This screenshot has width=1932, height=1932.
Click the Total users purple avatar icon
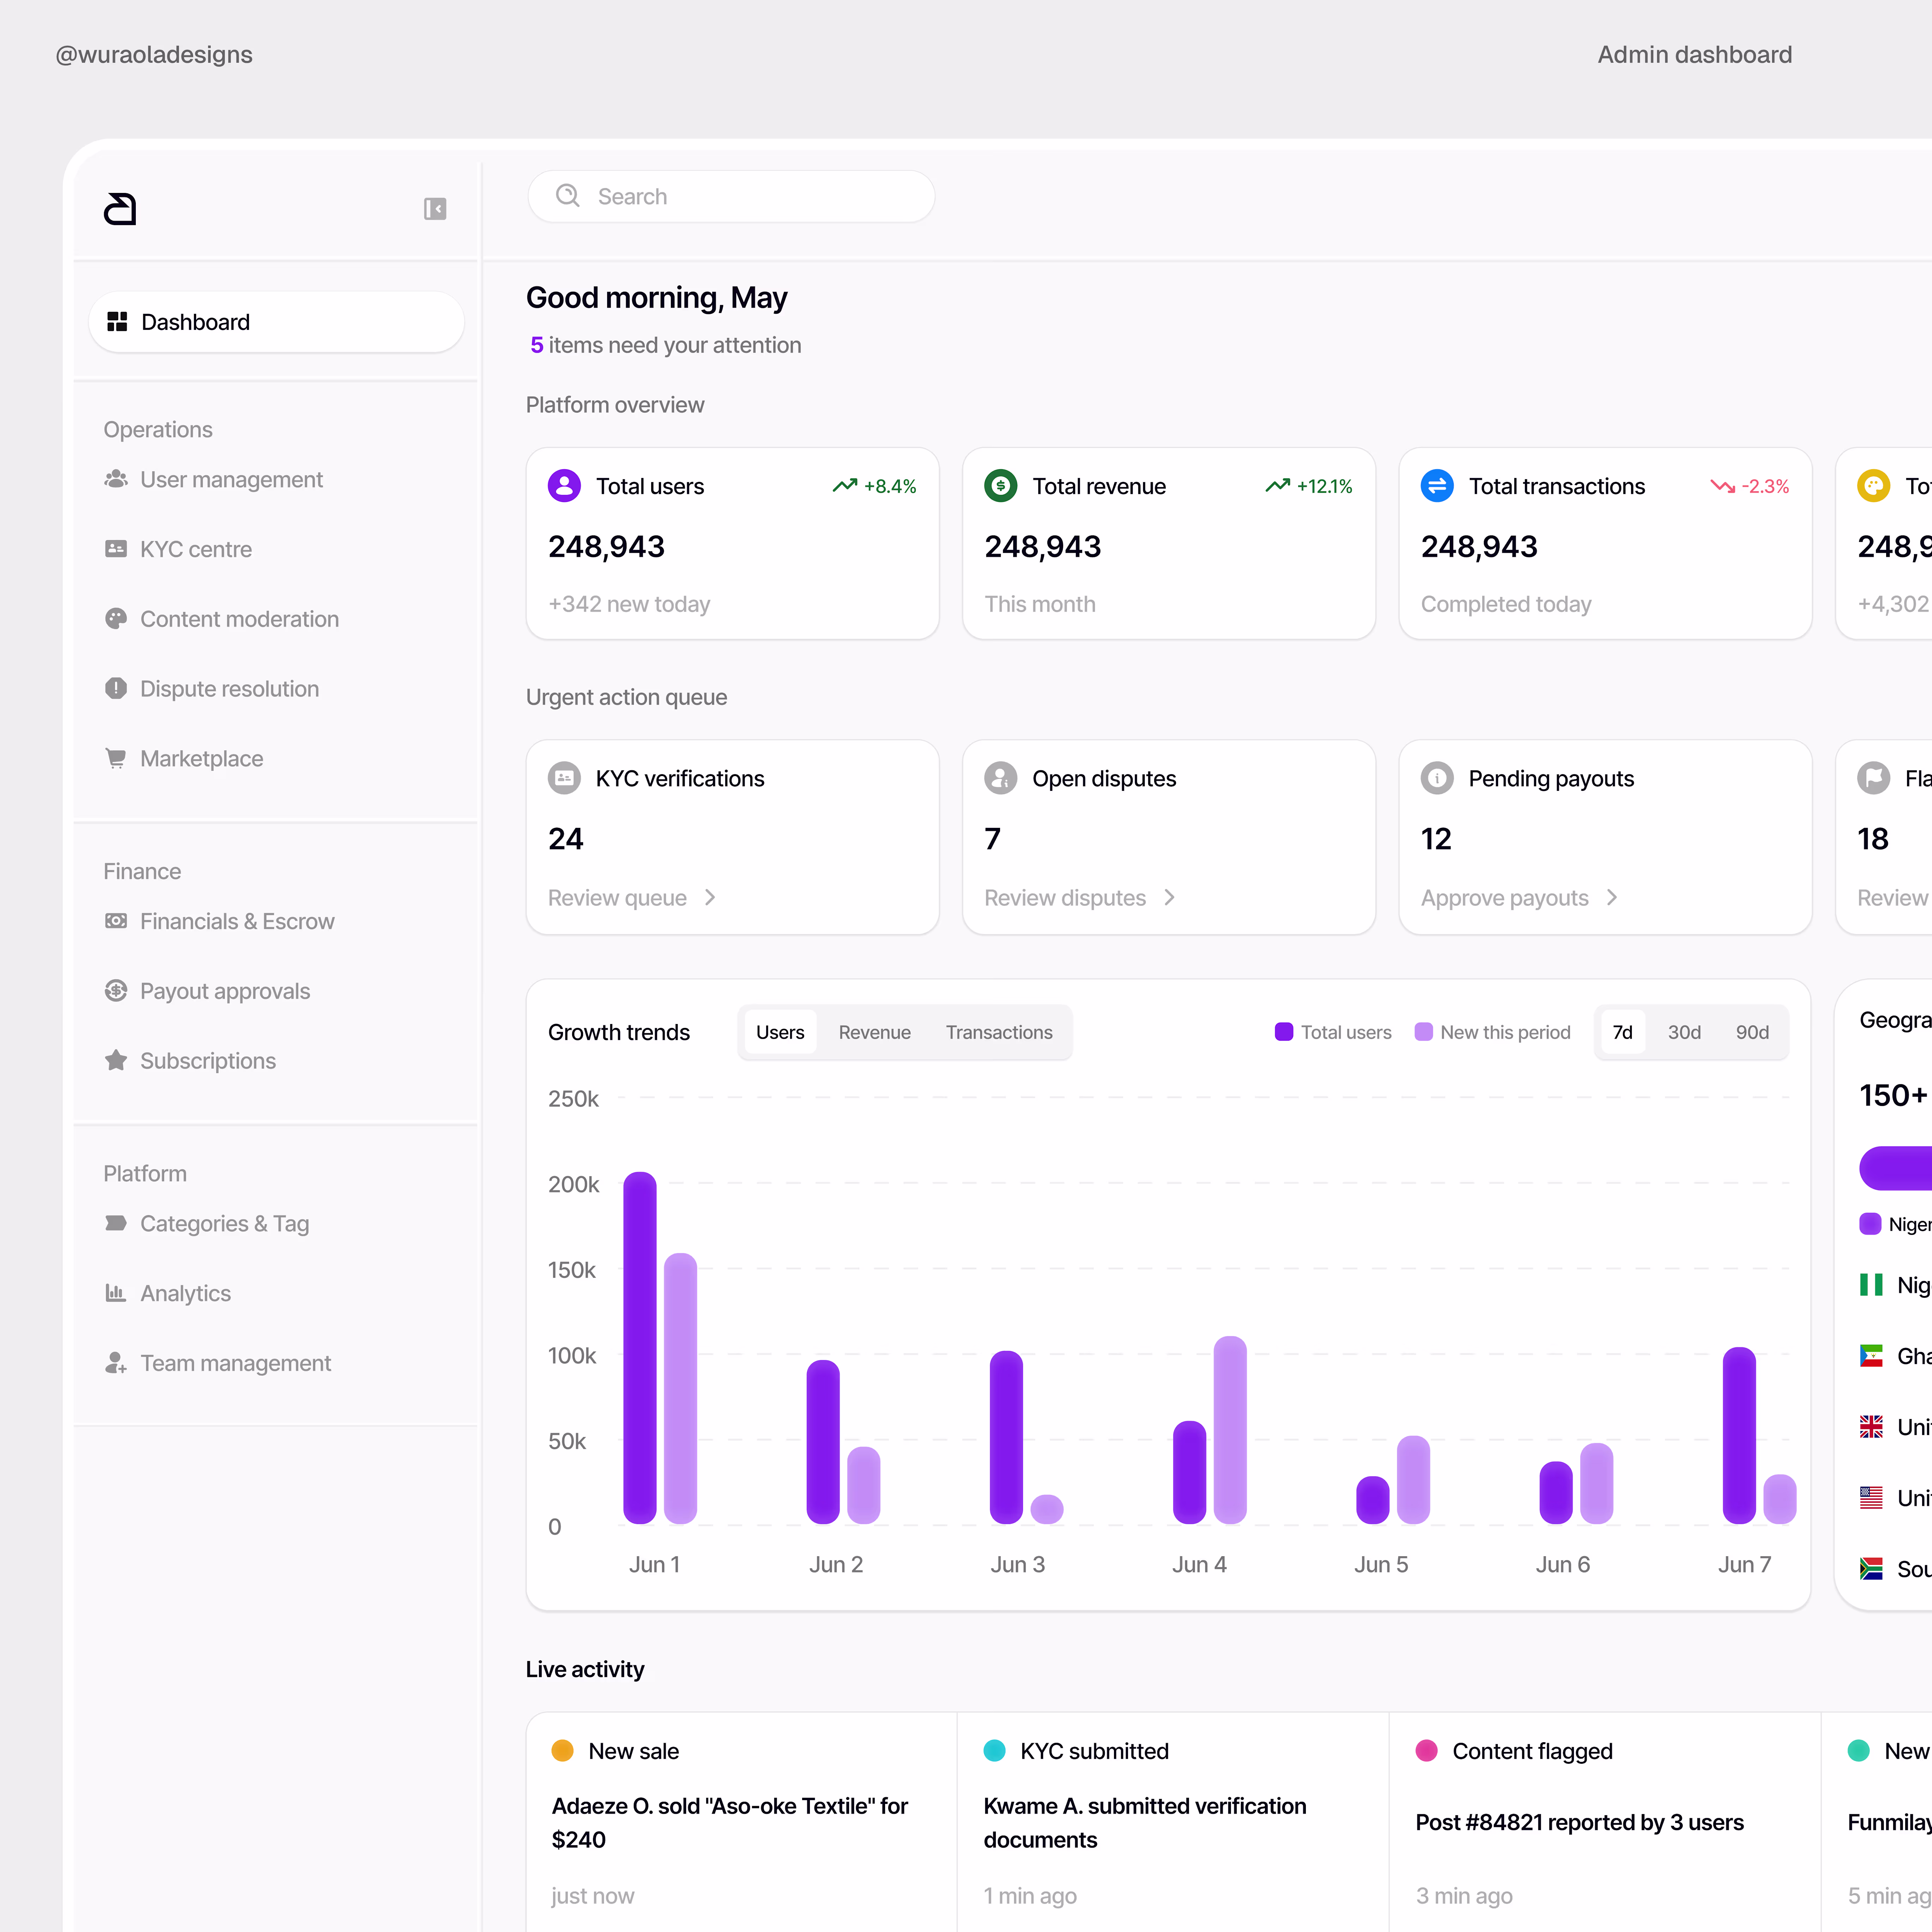(x=564, y=486)
